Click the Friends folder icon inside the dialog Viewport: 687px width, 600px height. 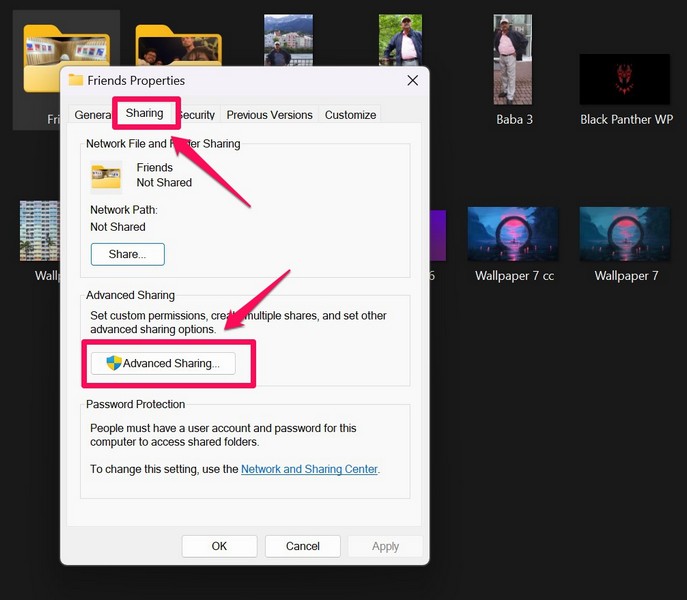[106, 175]
